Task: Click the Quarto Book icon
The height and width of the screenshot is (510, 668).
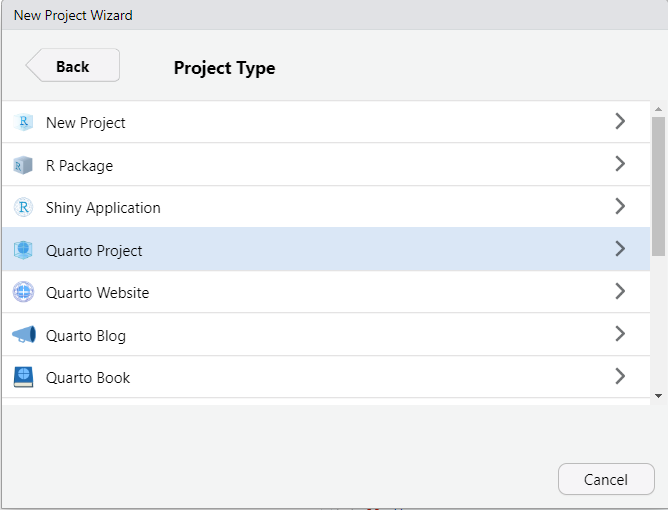Action: (23, 377)
